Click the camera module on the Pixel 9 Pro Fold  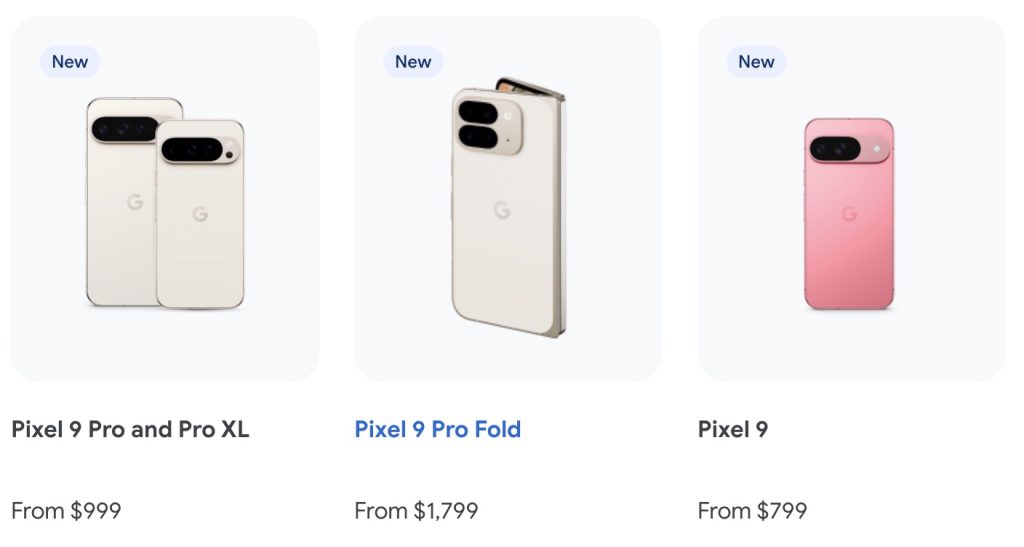(487, 122)
